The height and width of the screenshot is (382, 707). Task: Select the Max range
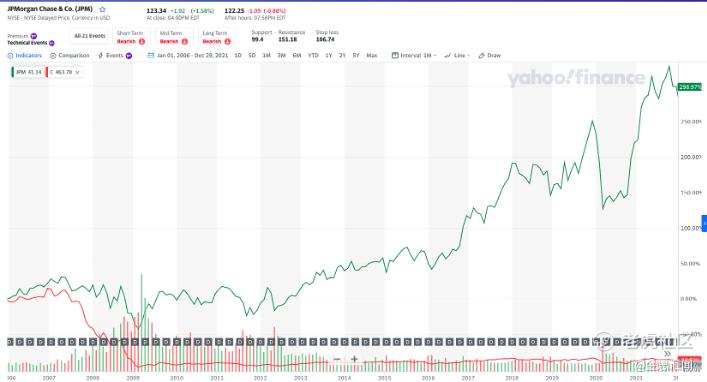pyautogui.click(x=372, y=55)
